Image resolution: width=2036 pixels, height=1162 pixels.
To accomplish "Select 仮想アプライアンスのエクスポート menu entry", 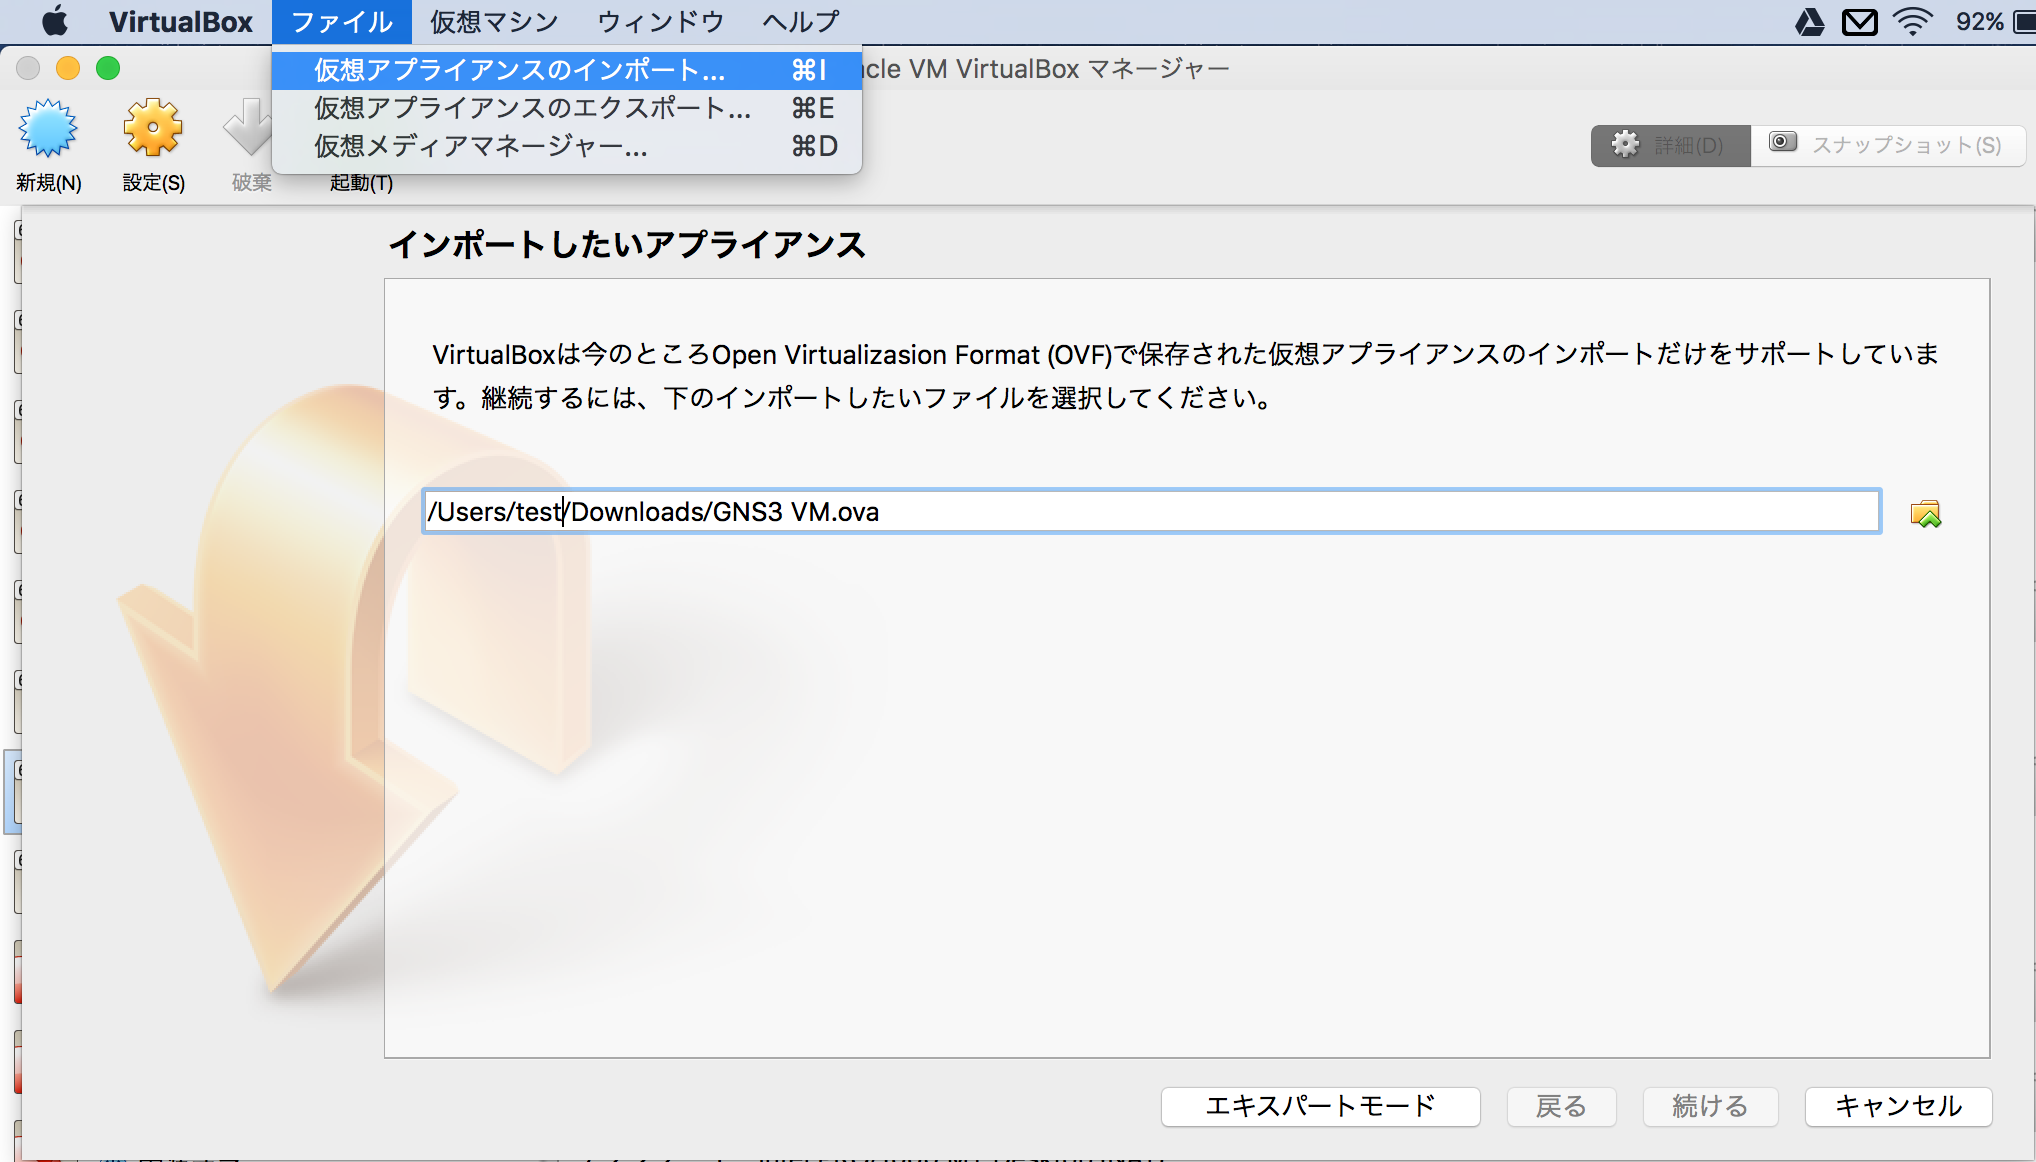I will 567,108.
